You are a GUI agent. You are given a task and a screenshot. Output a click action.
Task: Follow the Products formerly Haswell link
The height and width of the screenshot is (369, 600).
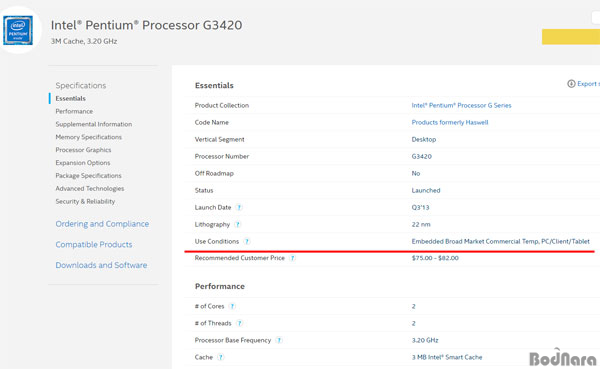[450, 122]
